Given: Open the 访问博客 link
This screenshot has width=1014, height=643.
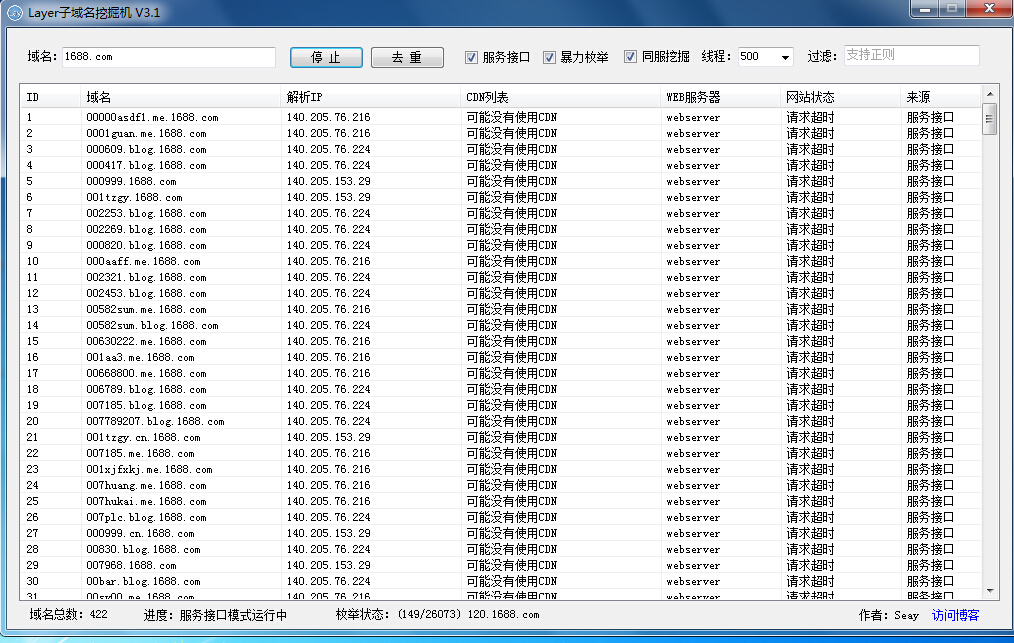Looking at the screenshot, I should coord(955,615).
